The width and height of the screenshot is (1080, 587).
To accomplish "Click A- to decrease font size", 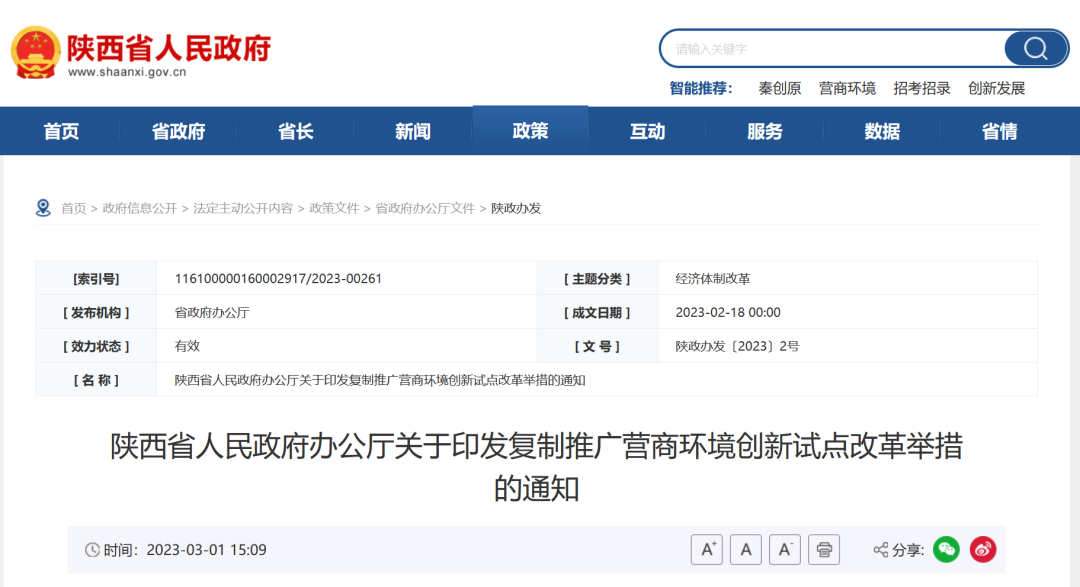I will tap(785, 549).
